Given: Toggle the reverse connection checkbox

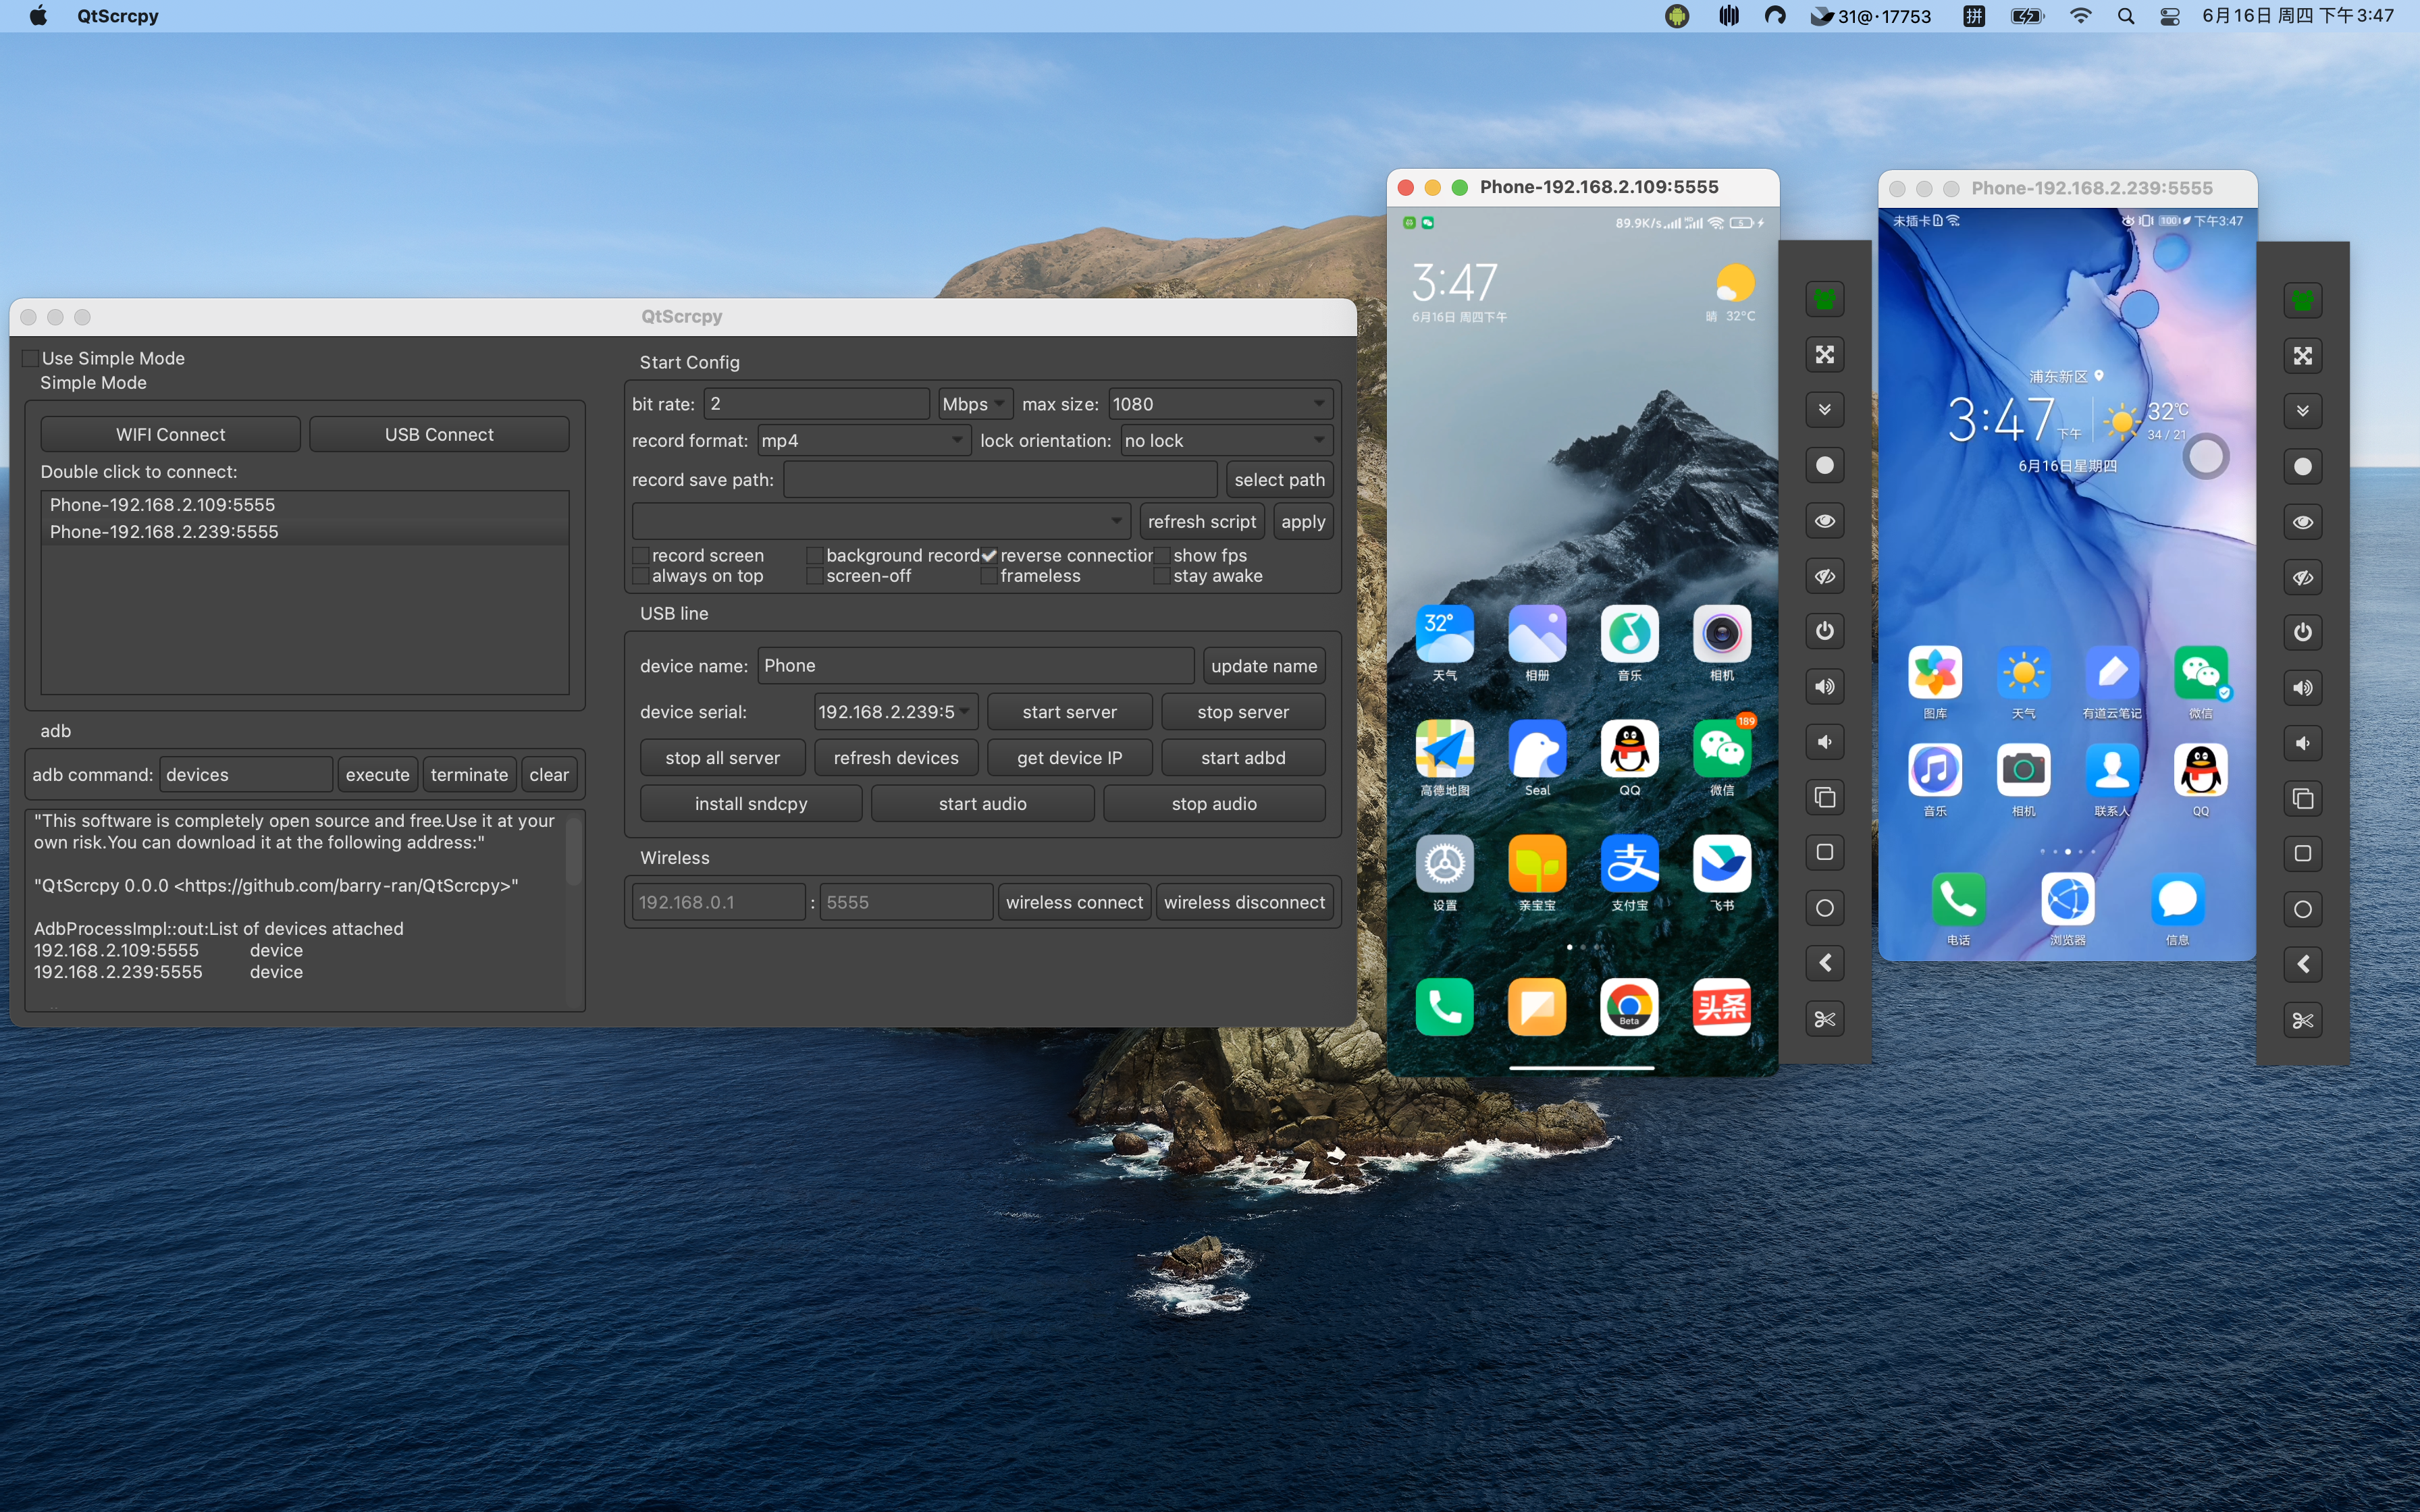Looking at the screenshot, I should click(990, 554).
